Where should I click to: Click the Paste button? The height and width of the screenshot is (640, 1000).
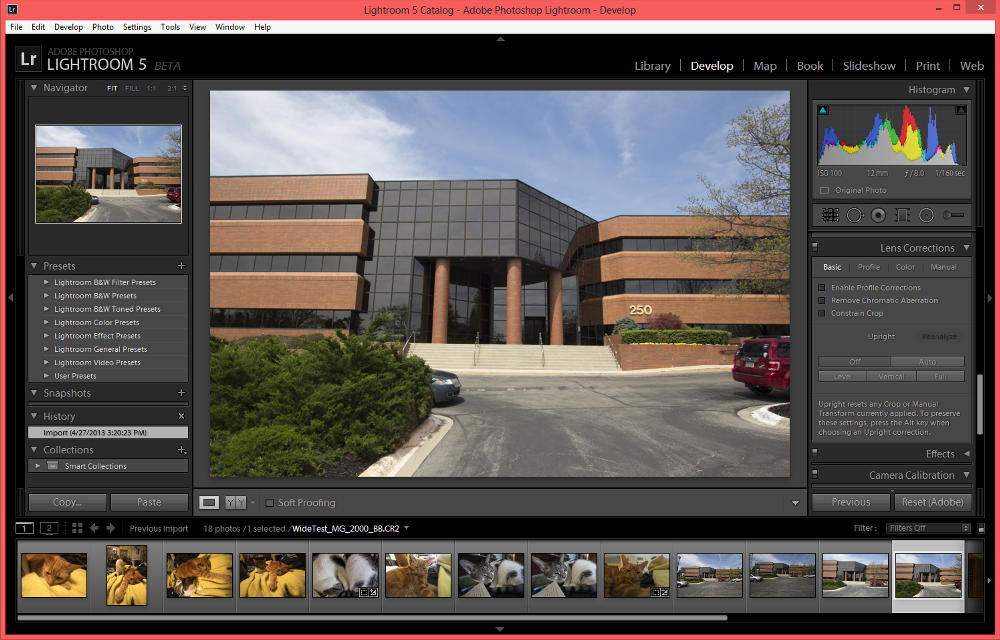[149, 502]
